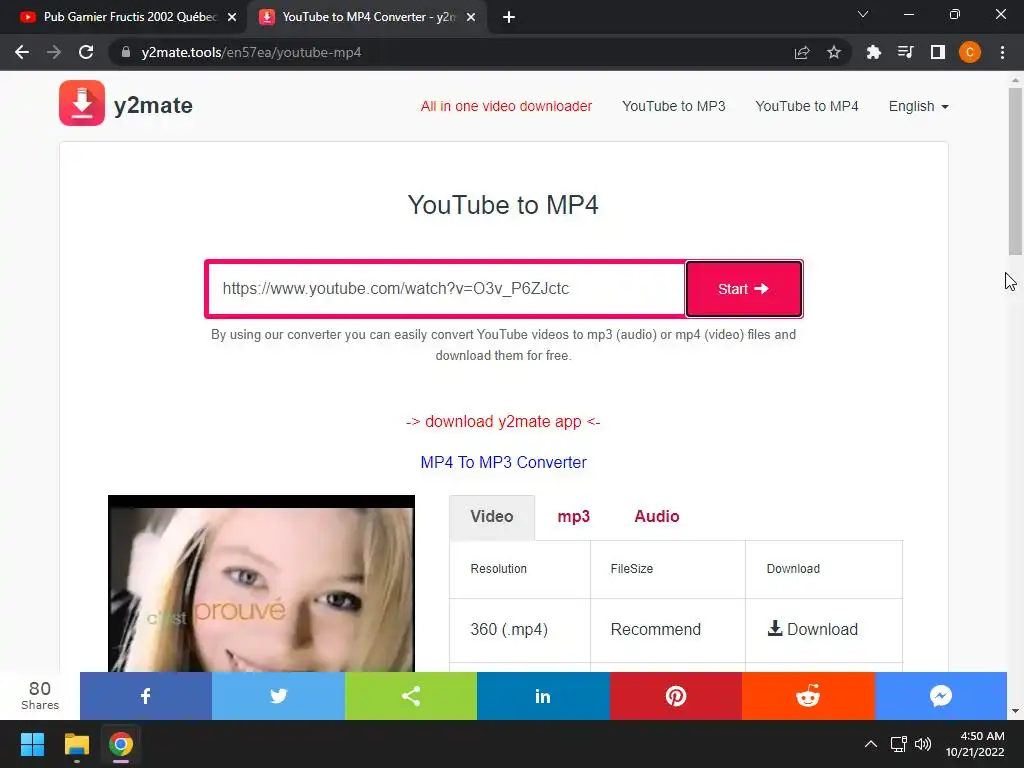Reload the current page
The width and height of the screenshot is (1024, 768).
86,52
